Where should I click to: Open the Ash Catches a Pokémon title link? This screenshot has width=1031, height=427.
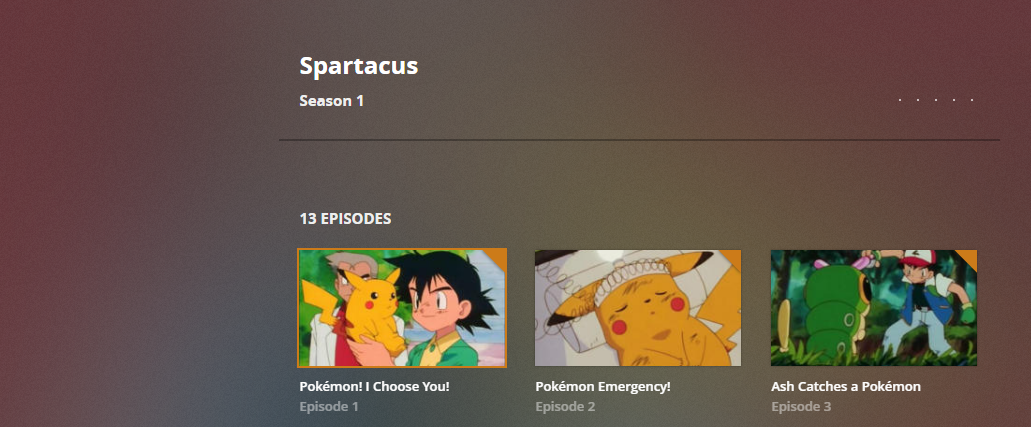tap(846, 386)
